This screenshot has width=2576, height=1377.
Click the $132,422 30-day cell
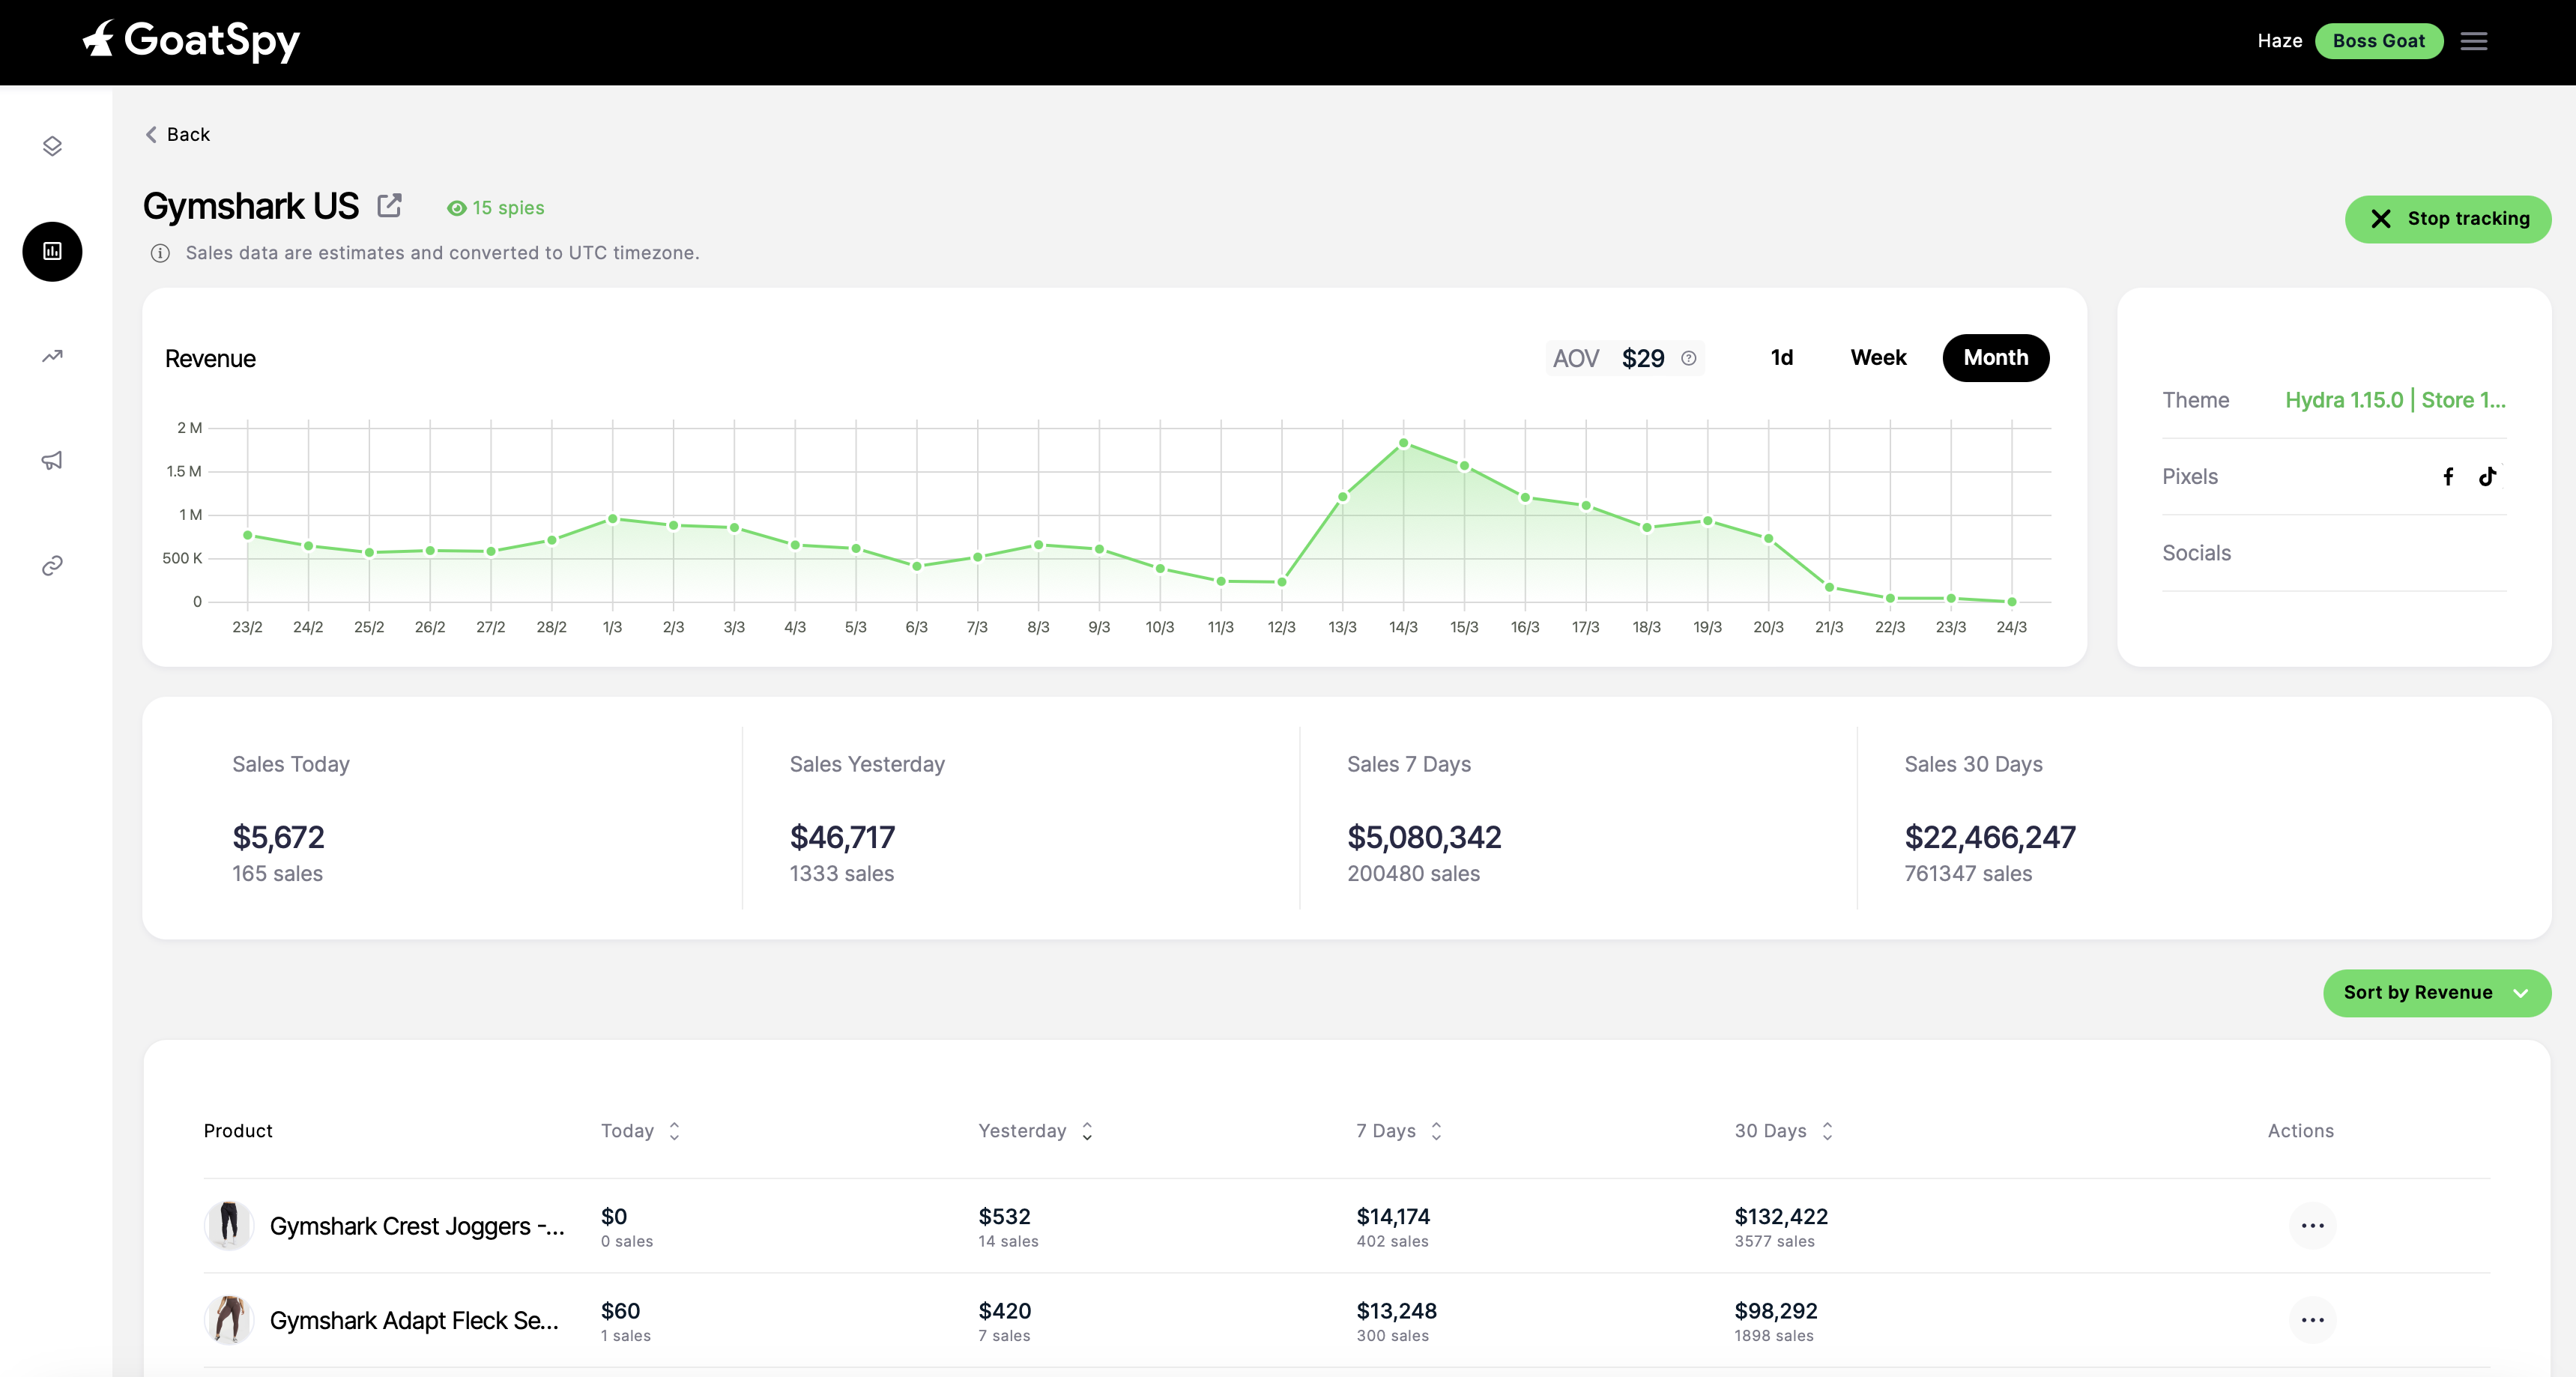click(1780, 1217)
